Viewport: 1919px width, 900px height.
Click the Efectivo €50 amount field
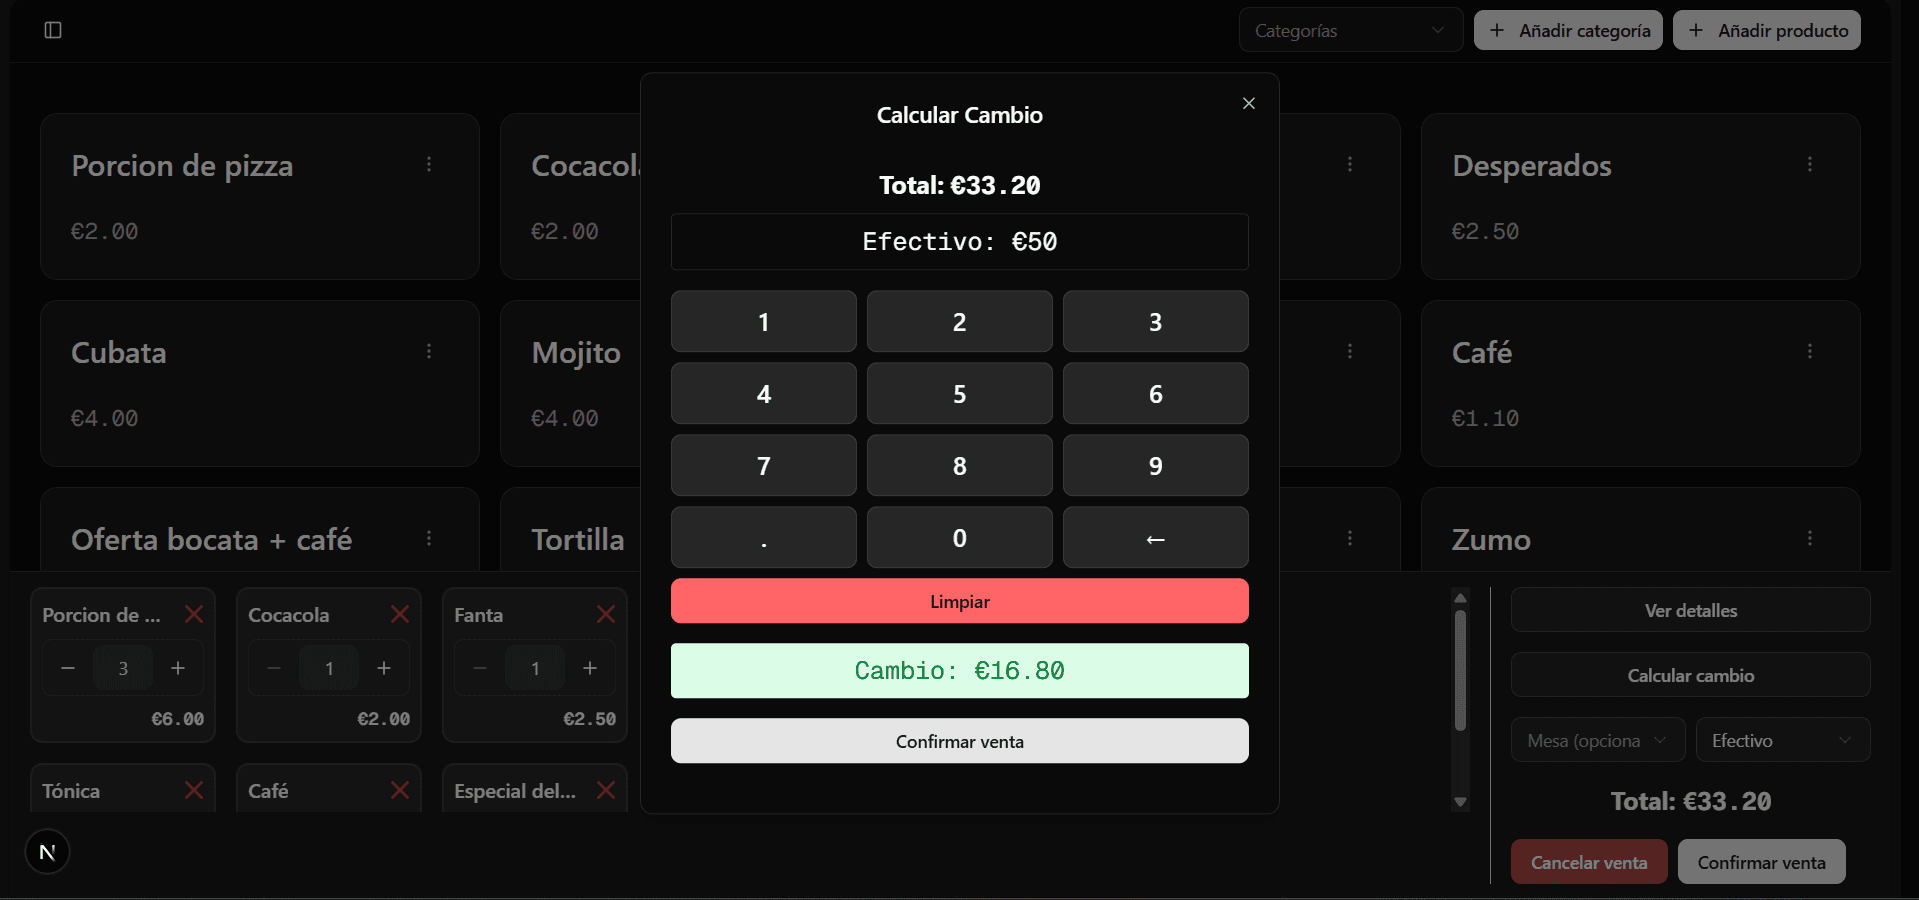[x=959, y=241]
